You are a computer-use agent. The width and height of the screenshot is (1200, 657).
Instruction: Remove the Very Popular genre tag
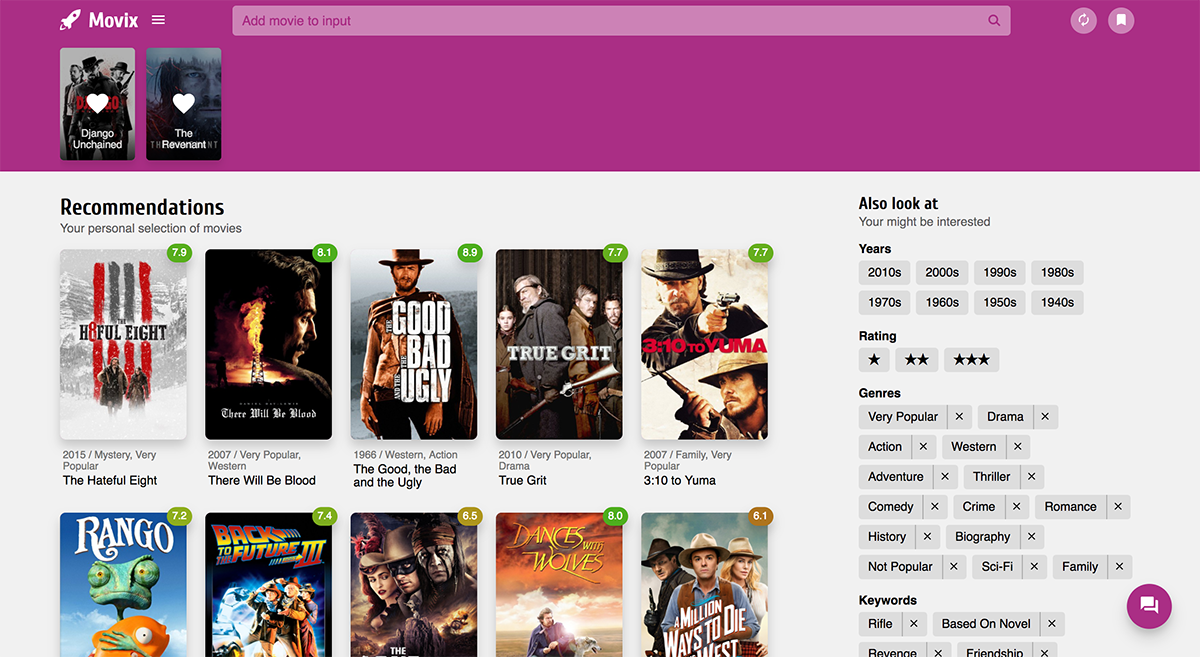(x=959, y=417)
